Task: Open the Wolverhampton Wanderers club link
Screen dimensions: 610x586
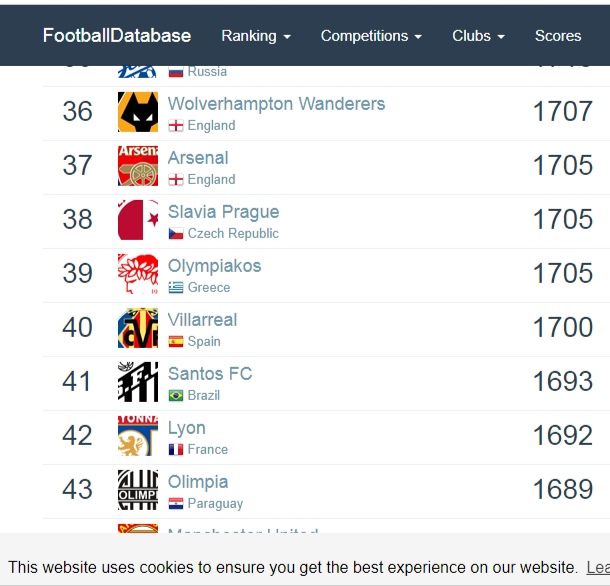Action: (276, 104)
